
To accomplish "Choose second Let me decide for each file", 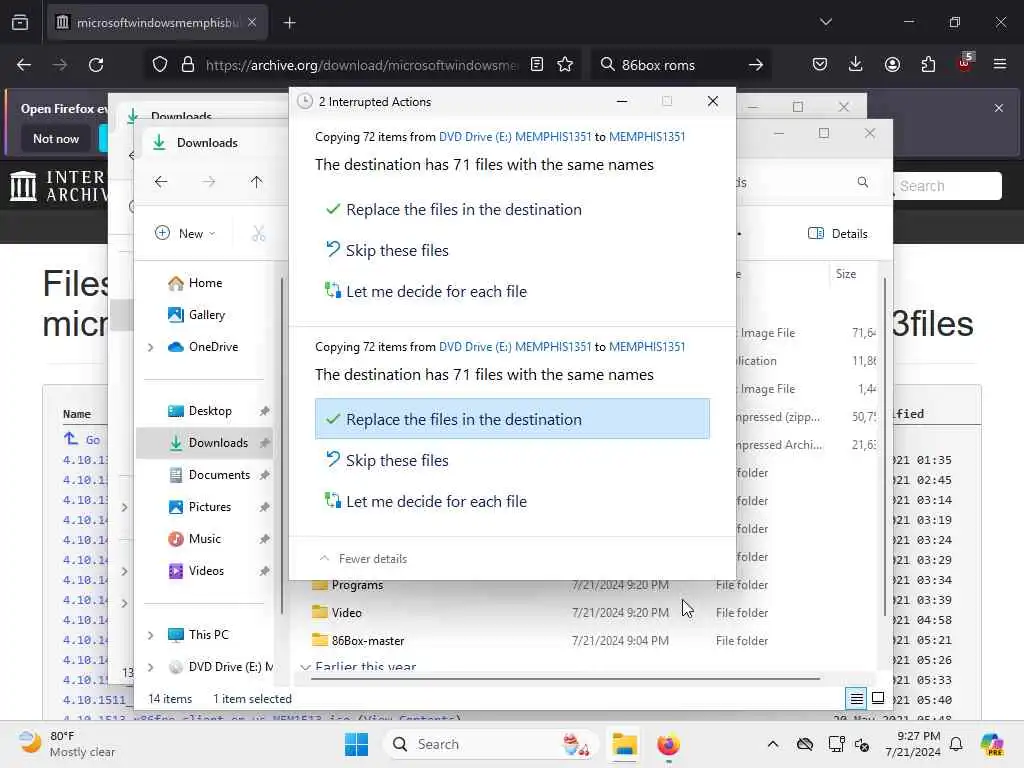I will pyautogui.click(x=512, y=502).
